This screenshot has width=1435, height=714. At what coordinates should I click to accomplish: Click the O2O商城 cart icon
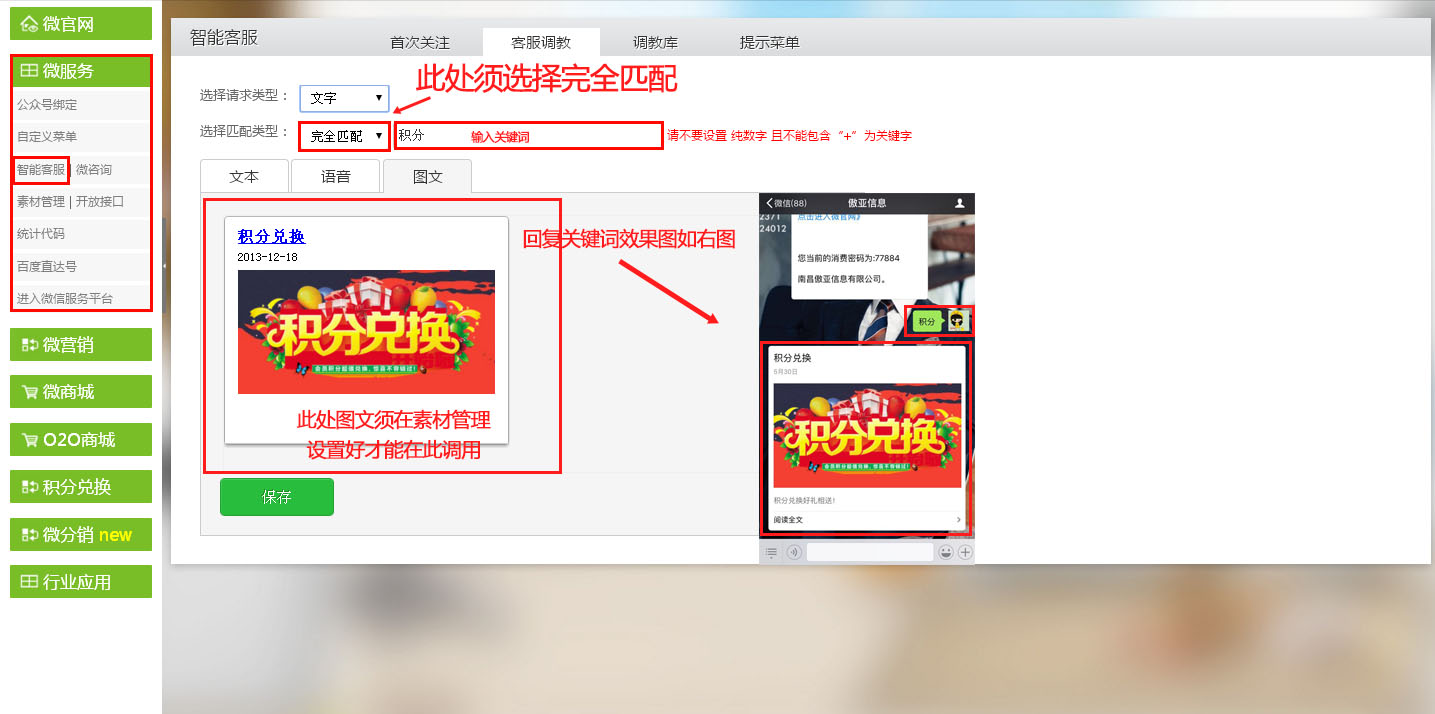tap(29, 440)
